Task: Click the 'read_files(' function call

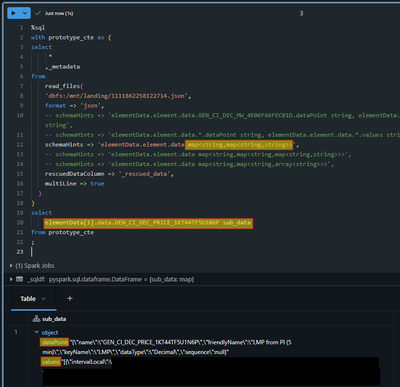Action: tap(64, 86)
